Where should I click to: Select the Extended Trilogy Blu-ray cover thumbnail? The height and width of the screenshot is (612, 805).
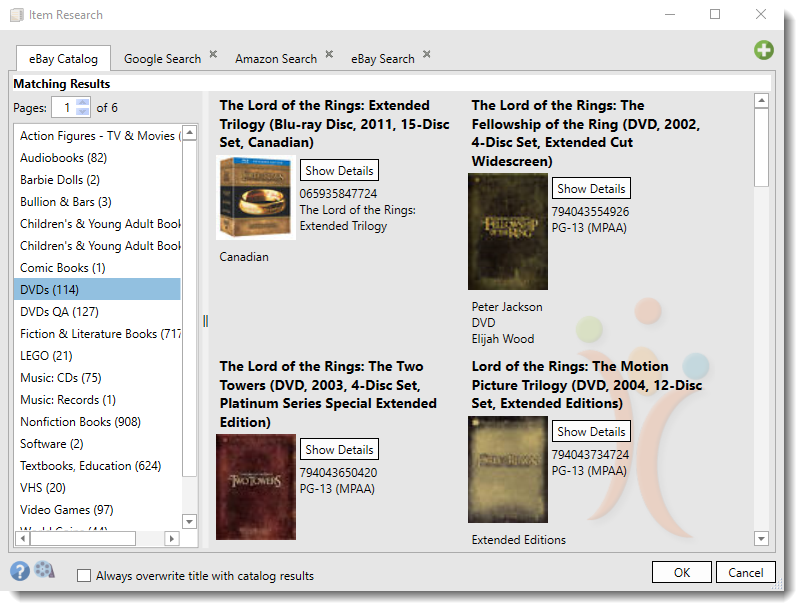click(256, 198)
